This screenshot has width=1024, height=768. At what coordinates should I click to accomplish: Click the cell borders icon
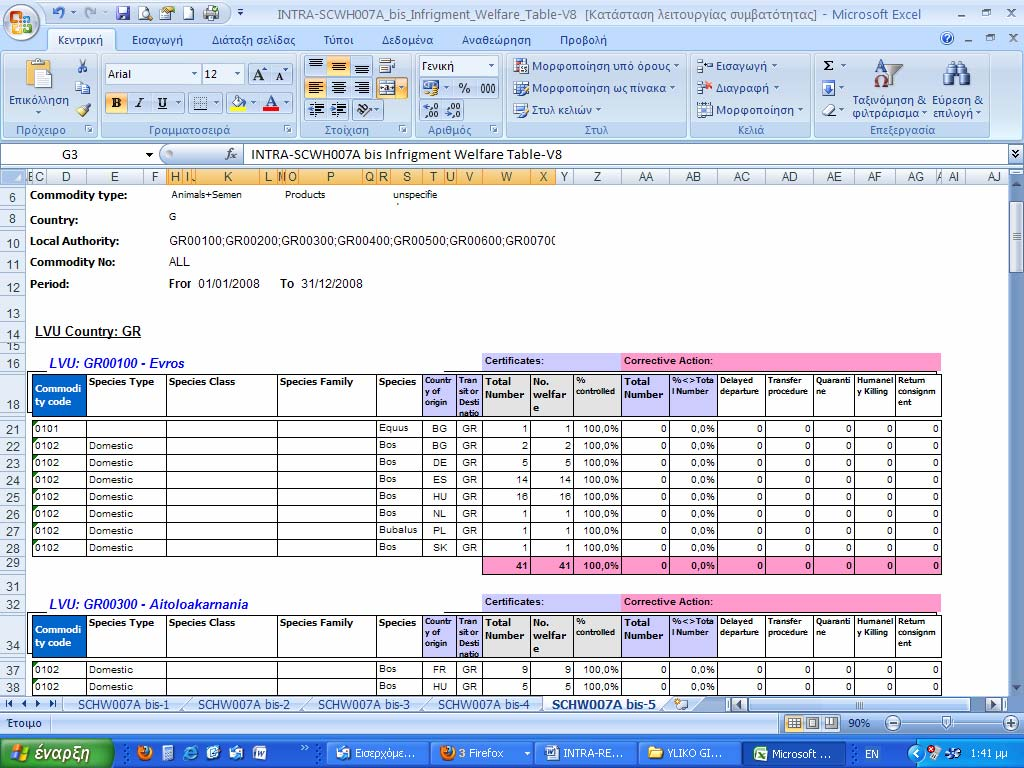click(x=200, y=103)
